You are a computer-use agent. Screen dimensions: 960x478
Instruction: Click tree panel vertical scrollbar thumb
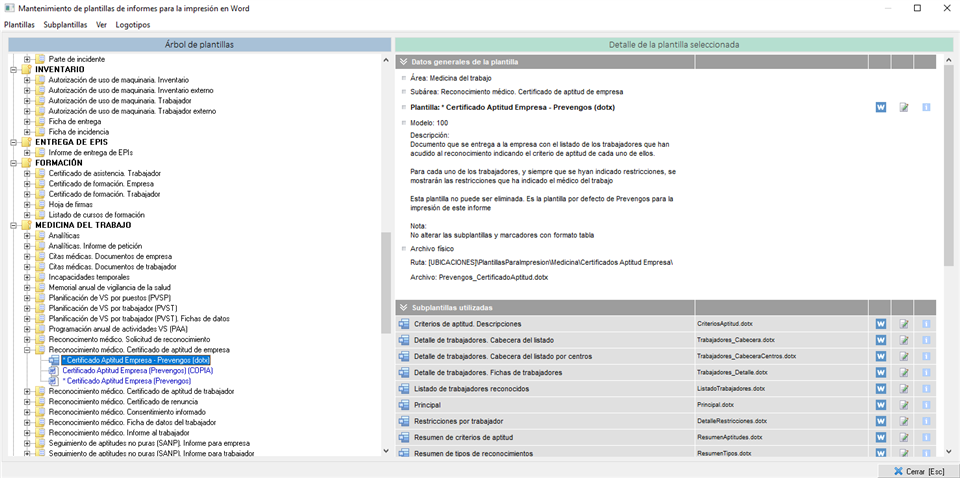(385, 283)
